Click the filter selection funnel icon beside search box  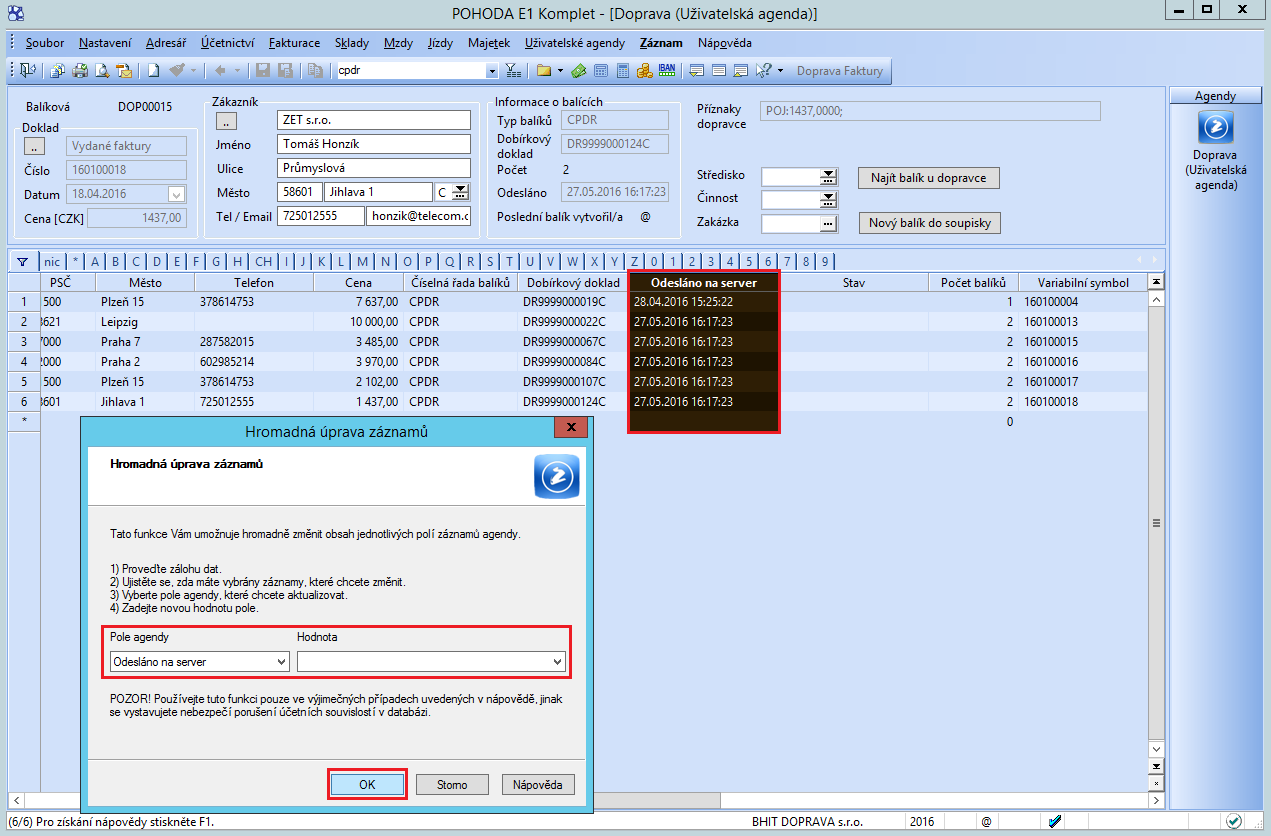(x=513, y=70)
